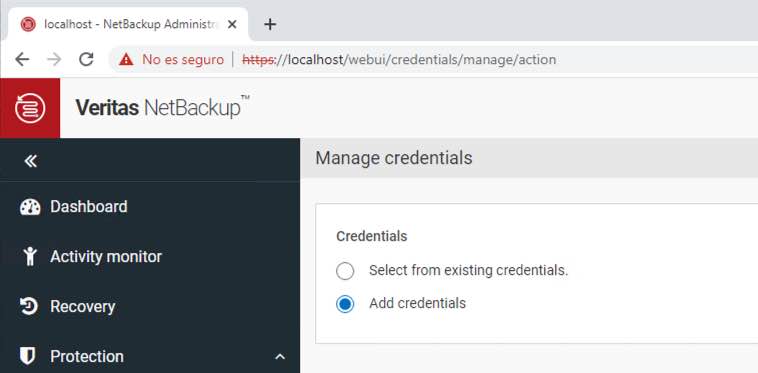Choose the 'Add credentials' radio option
The height and width of the screenshot is (373, 758).
point(345,304)
